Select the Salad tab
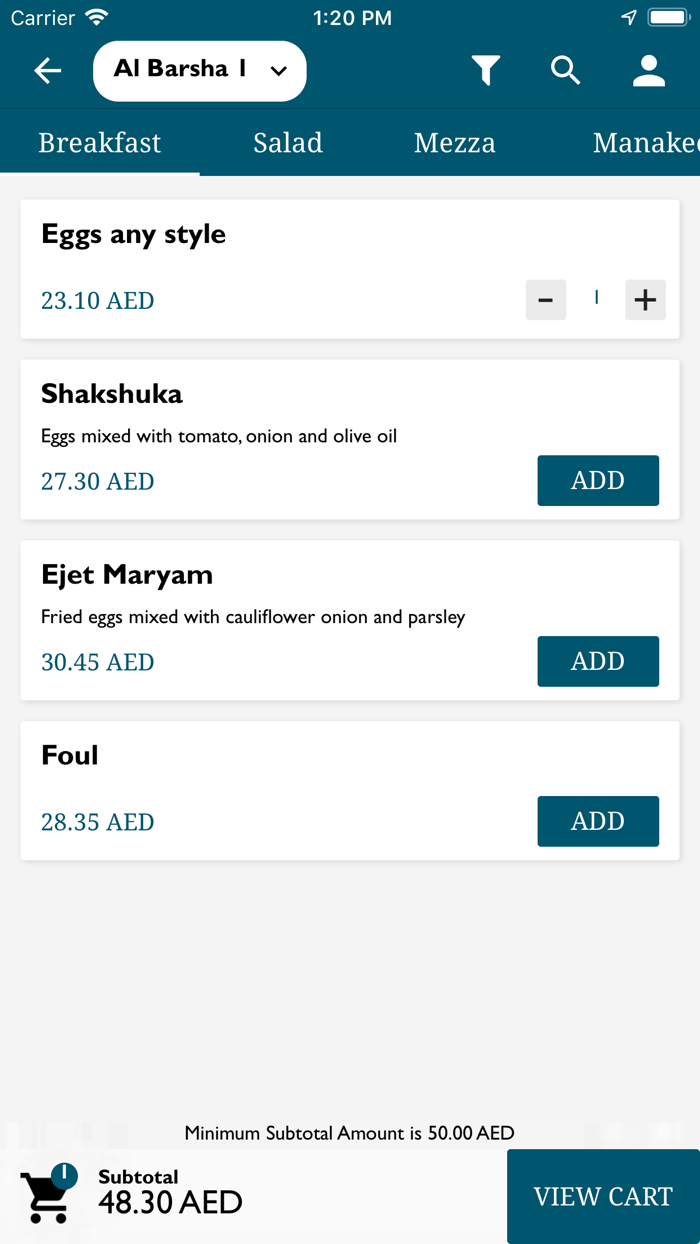 [x=288, y=143]
